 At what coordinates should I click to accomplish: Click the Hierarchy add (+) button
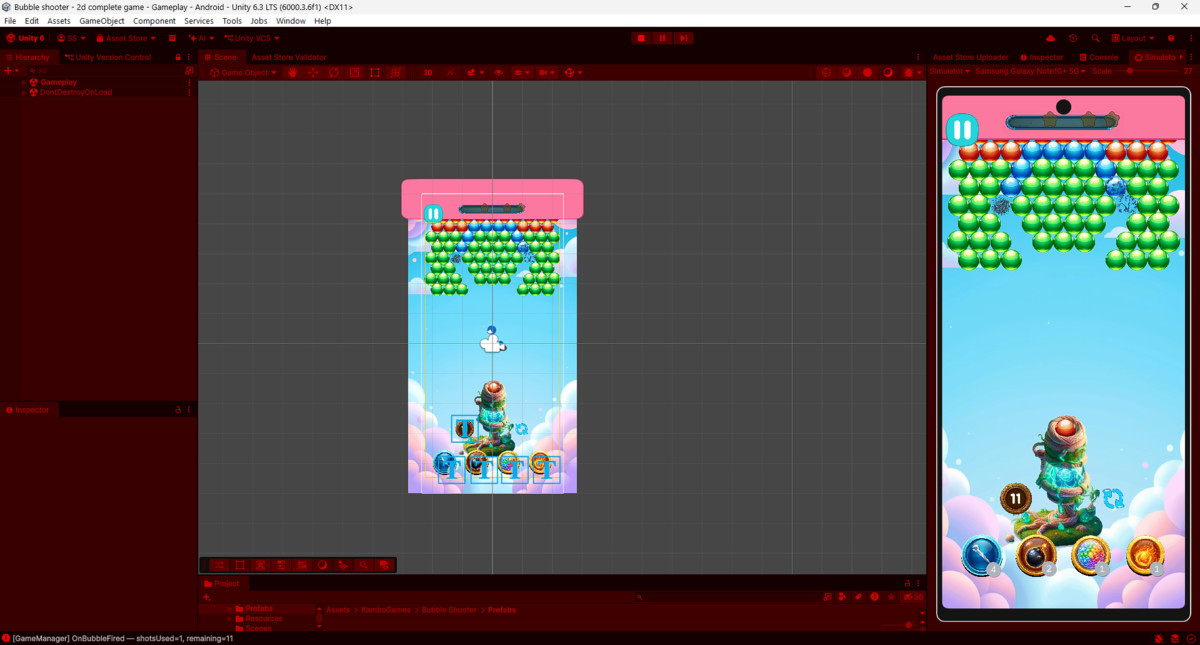point(8,71)
